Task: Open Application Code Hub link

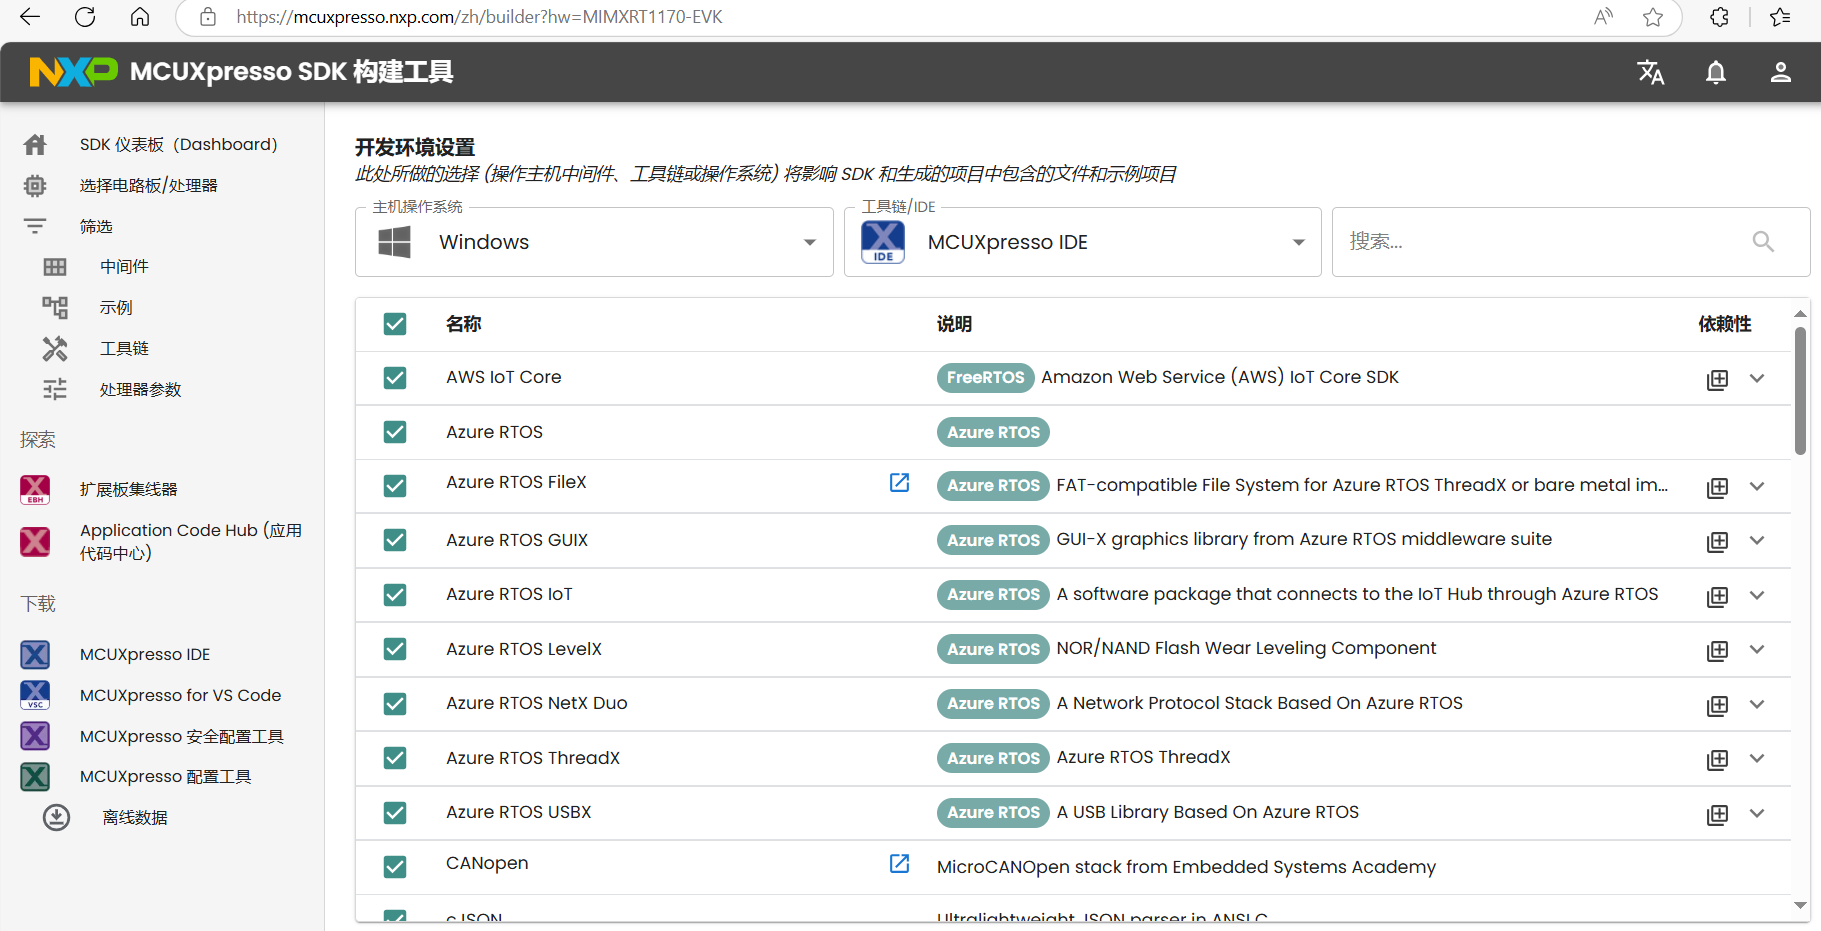Action: tap(191, 542)
